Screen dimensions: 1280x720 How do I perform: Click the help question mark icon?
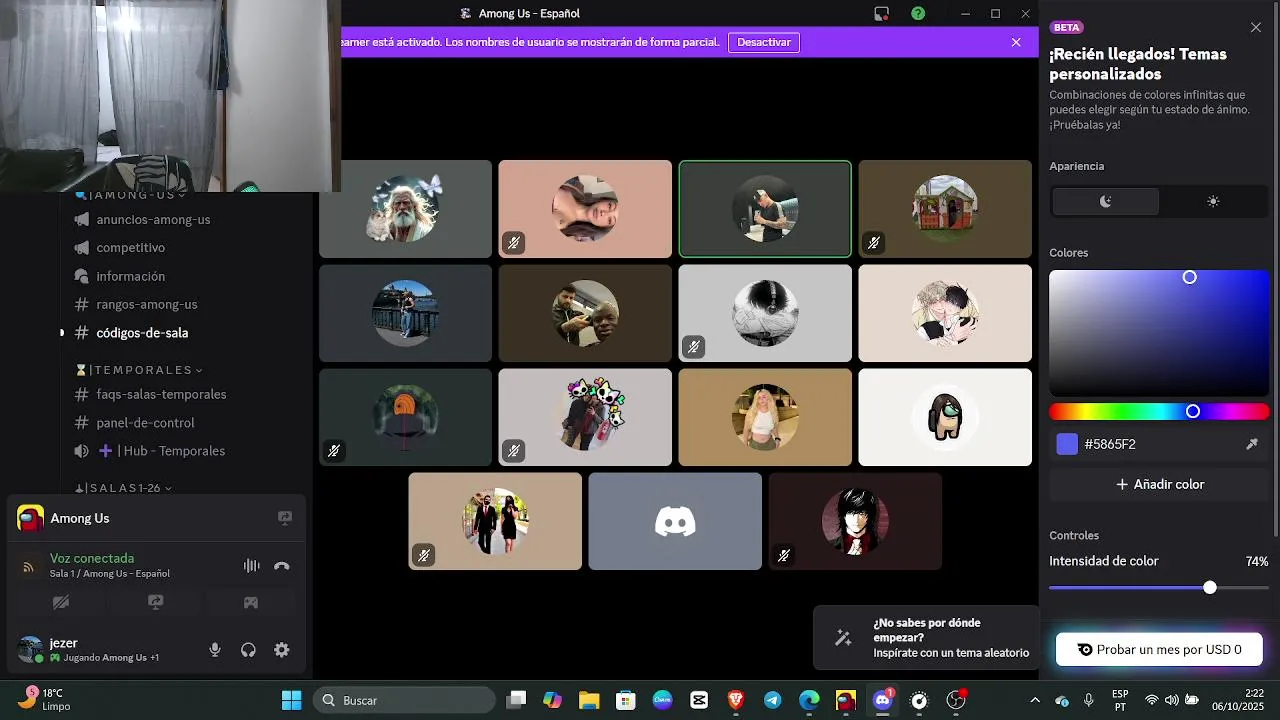(x=918, y=13)
